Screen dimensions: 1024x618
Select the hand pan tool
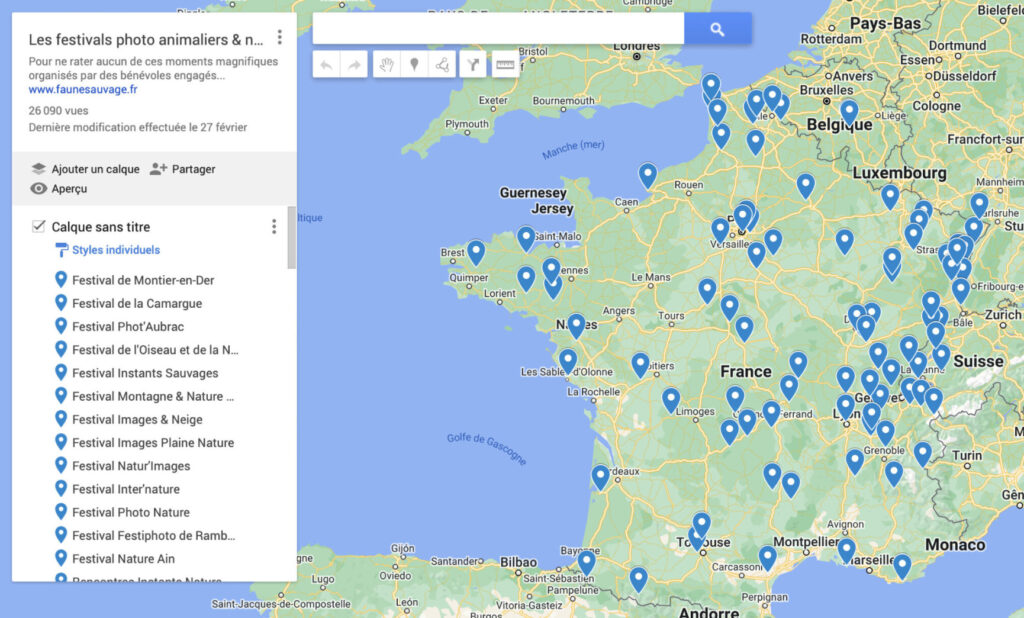point(386,65)
